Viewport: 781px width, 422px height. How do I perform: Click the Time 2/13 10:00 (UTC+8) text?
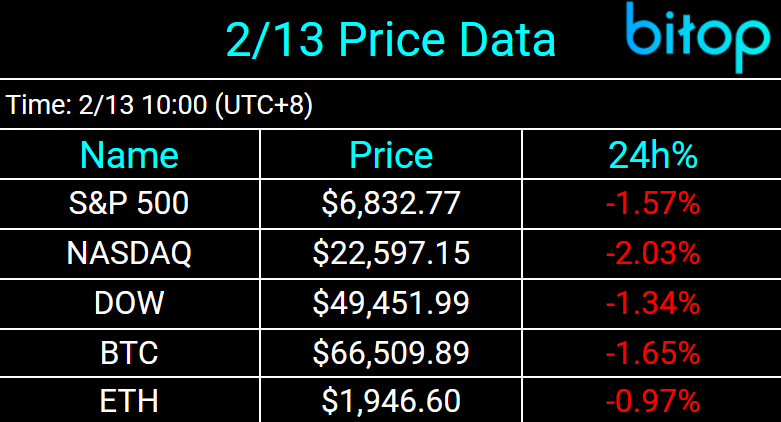click(x=160, y=106)
